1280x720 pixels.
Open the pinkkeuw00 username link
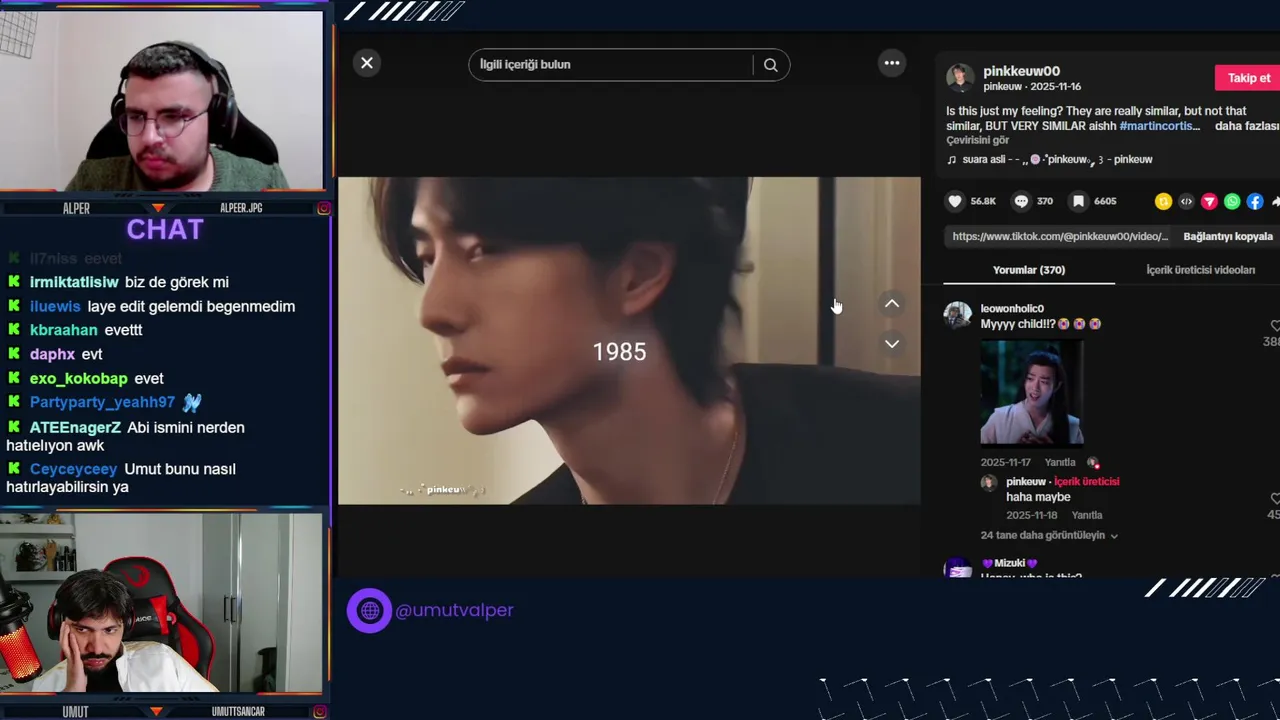tap(1021, 71)
